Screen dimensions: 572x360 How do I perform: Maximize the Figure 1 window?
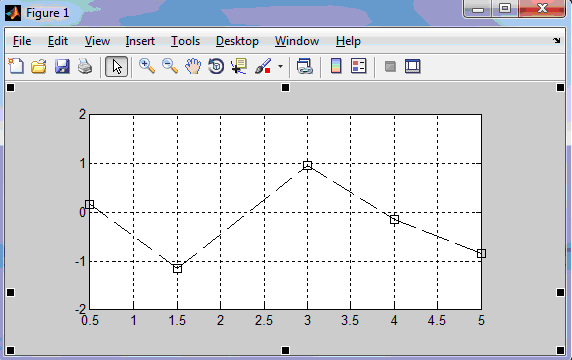[505, 8]
